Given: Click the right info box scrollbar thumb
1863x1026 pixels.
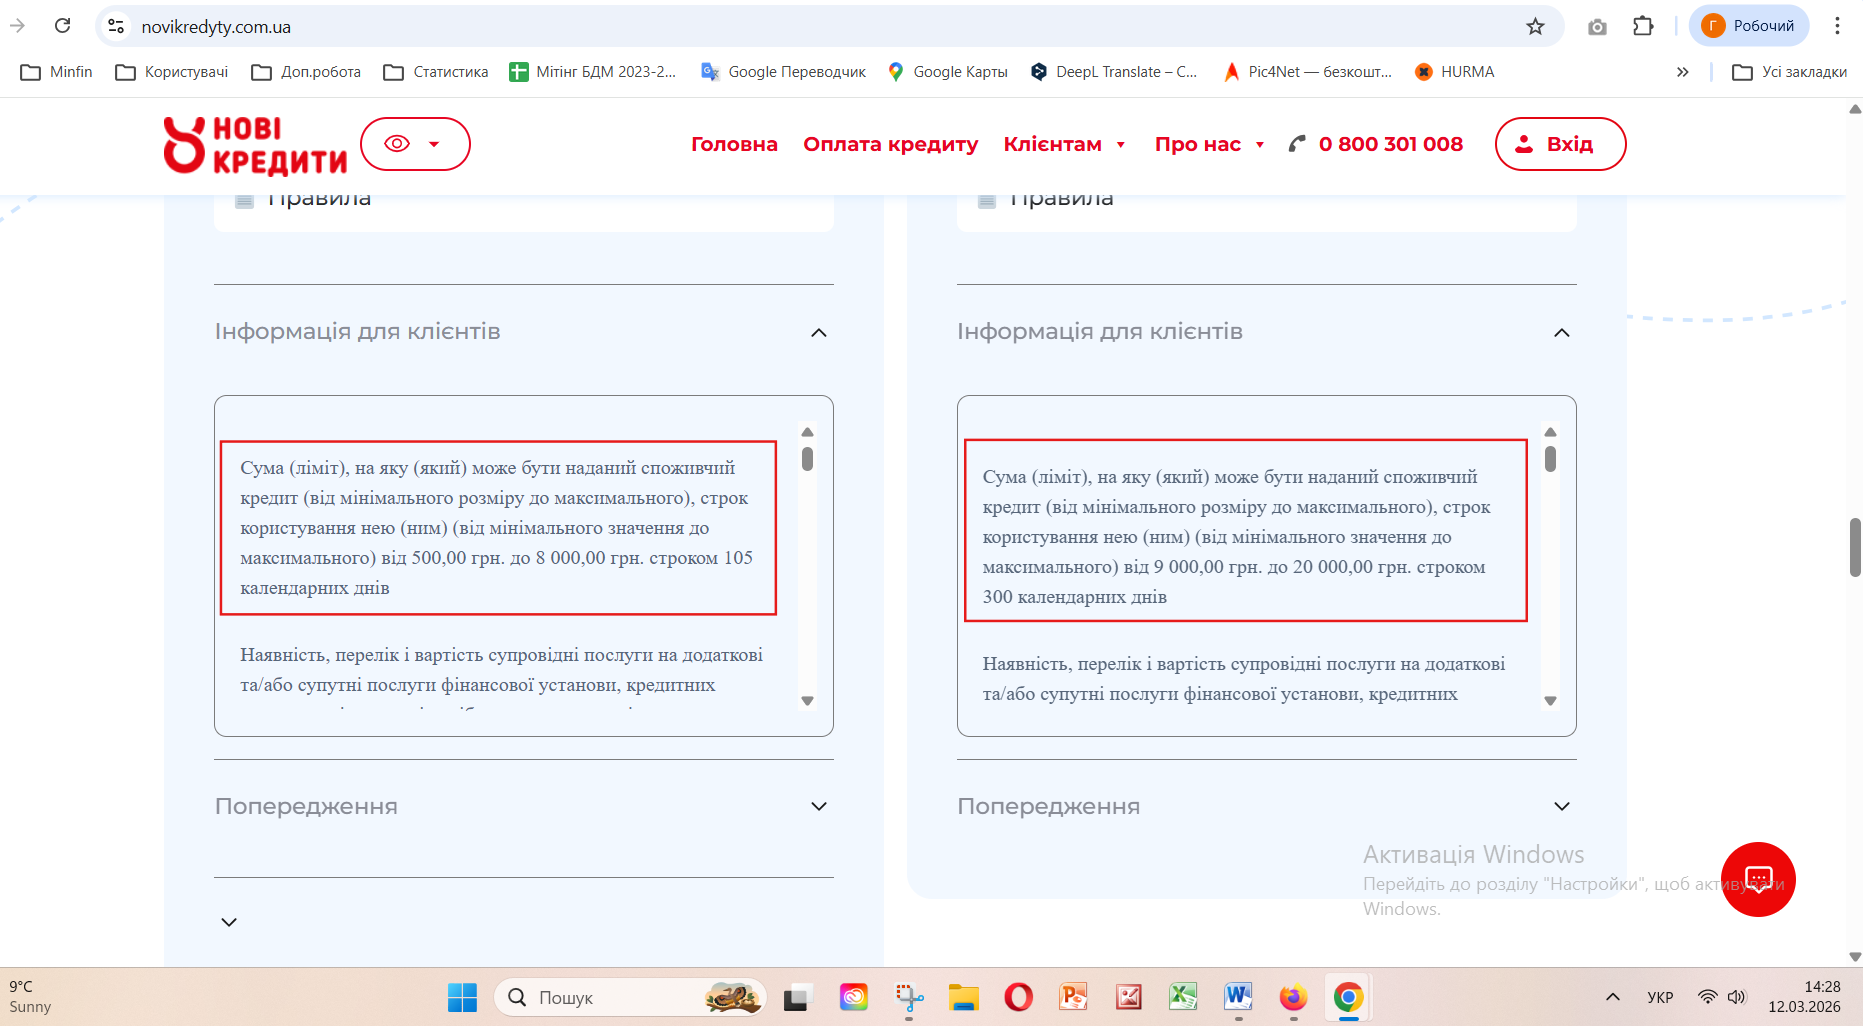Looking at the screenshot, I should click(1550, 459).
